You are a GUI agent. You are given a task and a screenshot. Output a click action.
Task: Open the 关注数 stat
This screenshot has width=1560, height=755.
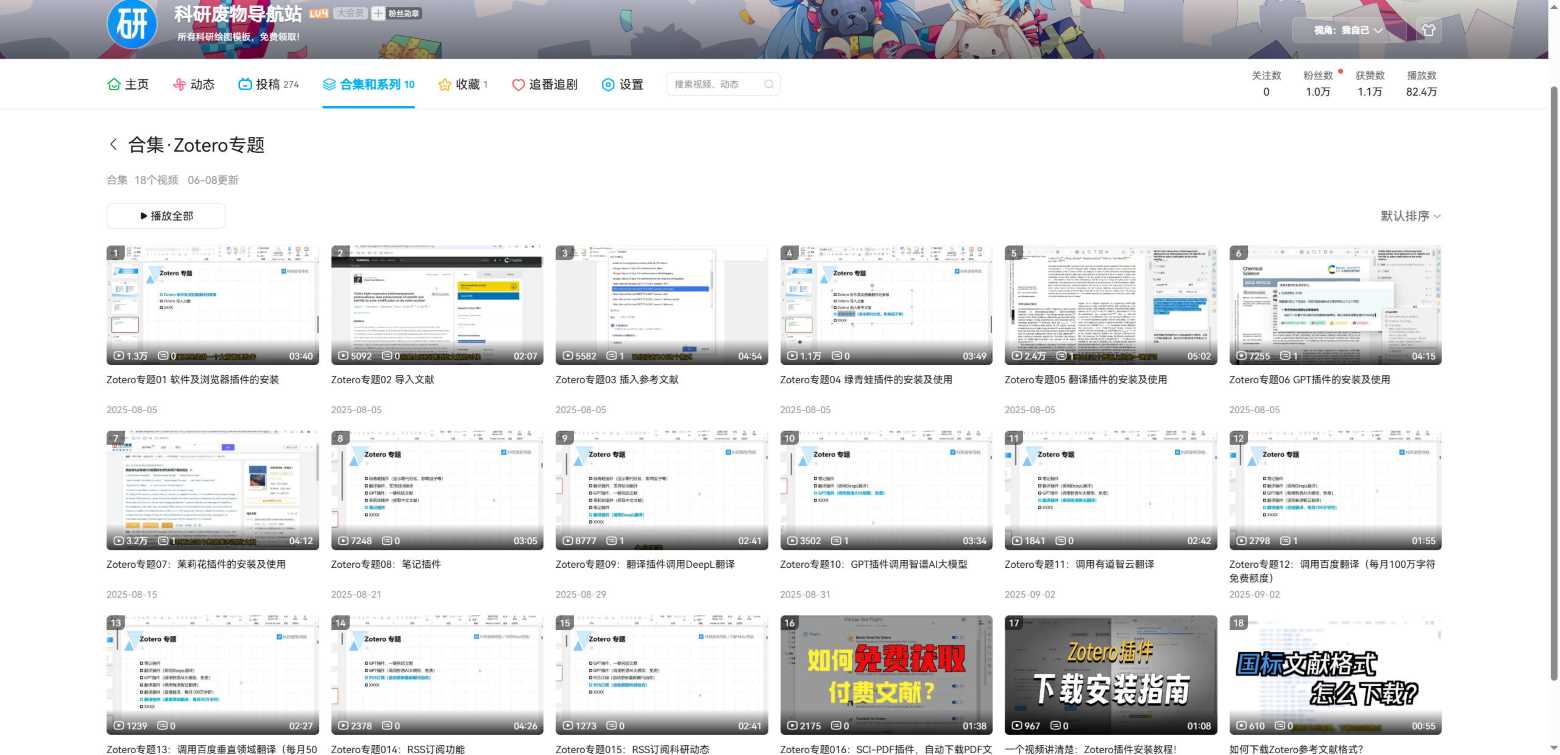pyautogui.click(x=1266, y=84)
